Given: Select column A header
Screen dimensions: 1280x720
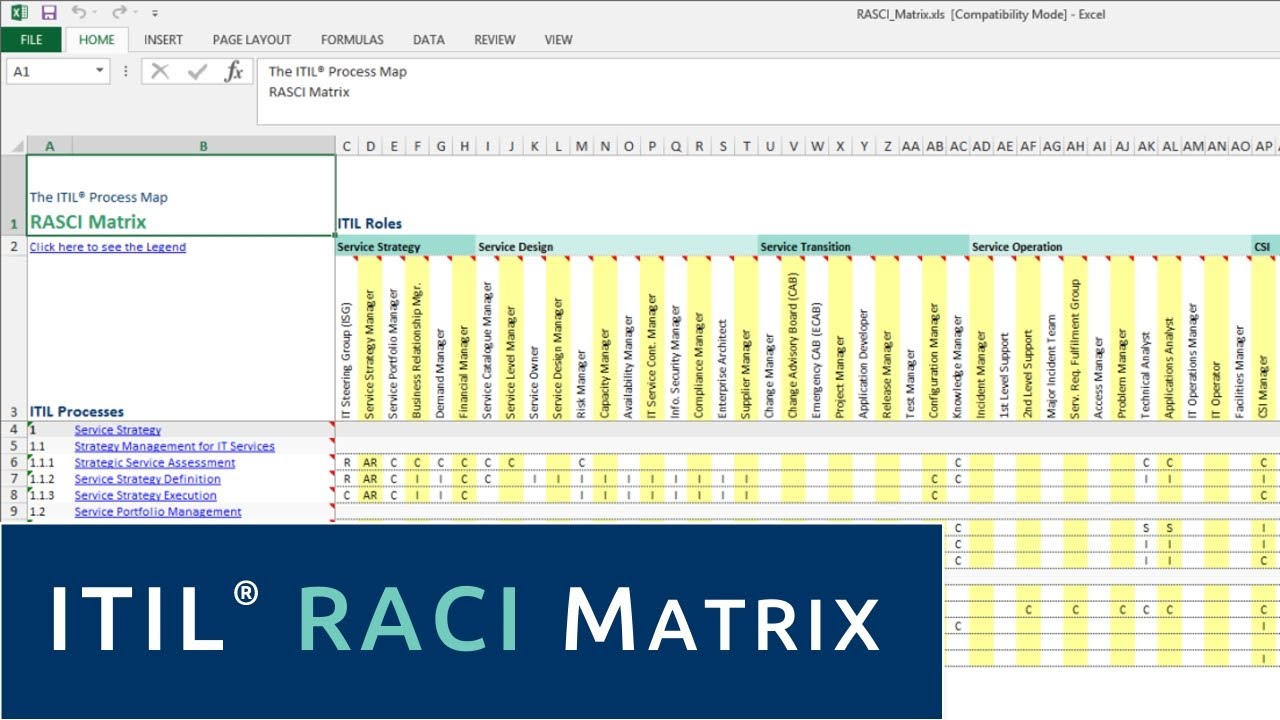Looking at the screenshot, I should 49,146.
